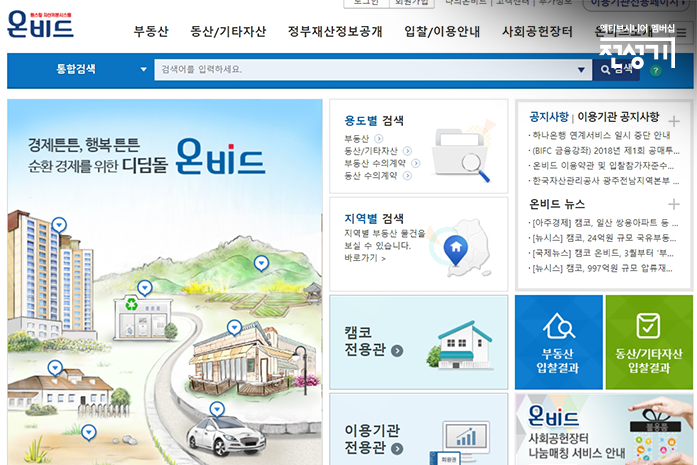Open 사회공헌장터 나눔매칭 서비스 안내 banner
This screenshot has height=465, width=697.
point(604,429)
